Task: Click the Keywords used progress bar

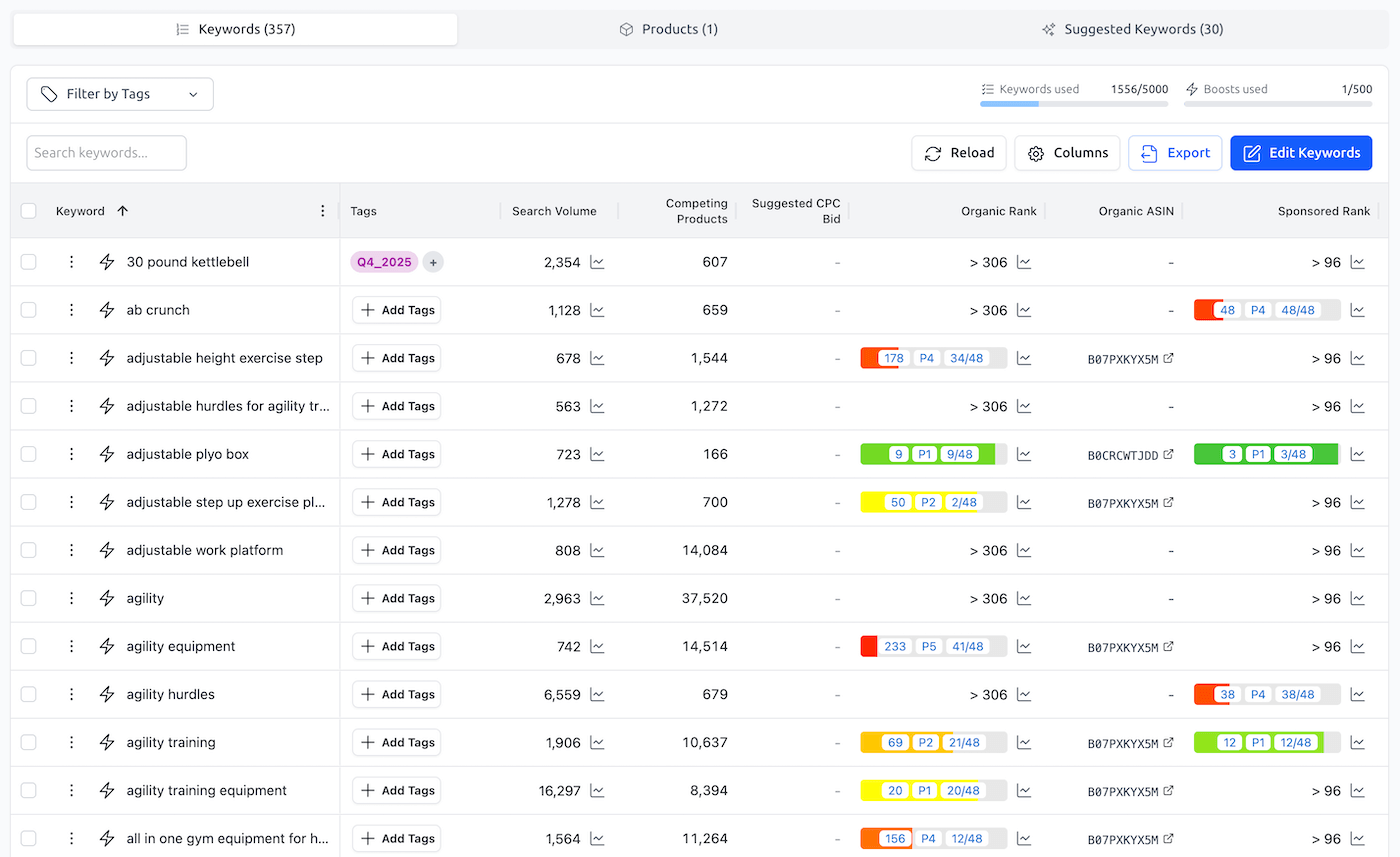Action: [1073, 103]
